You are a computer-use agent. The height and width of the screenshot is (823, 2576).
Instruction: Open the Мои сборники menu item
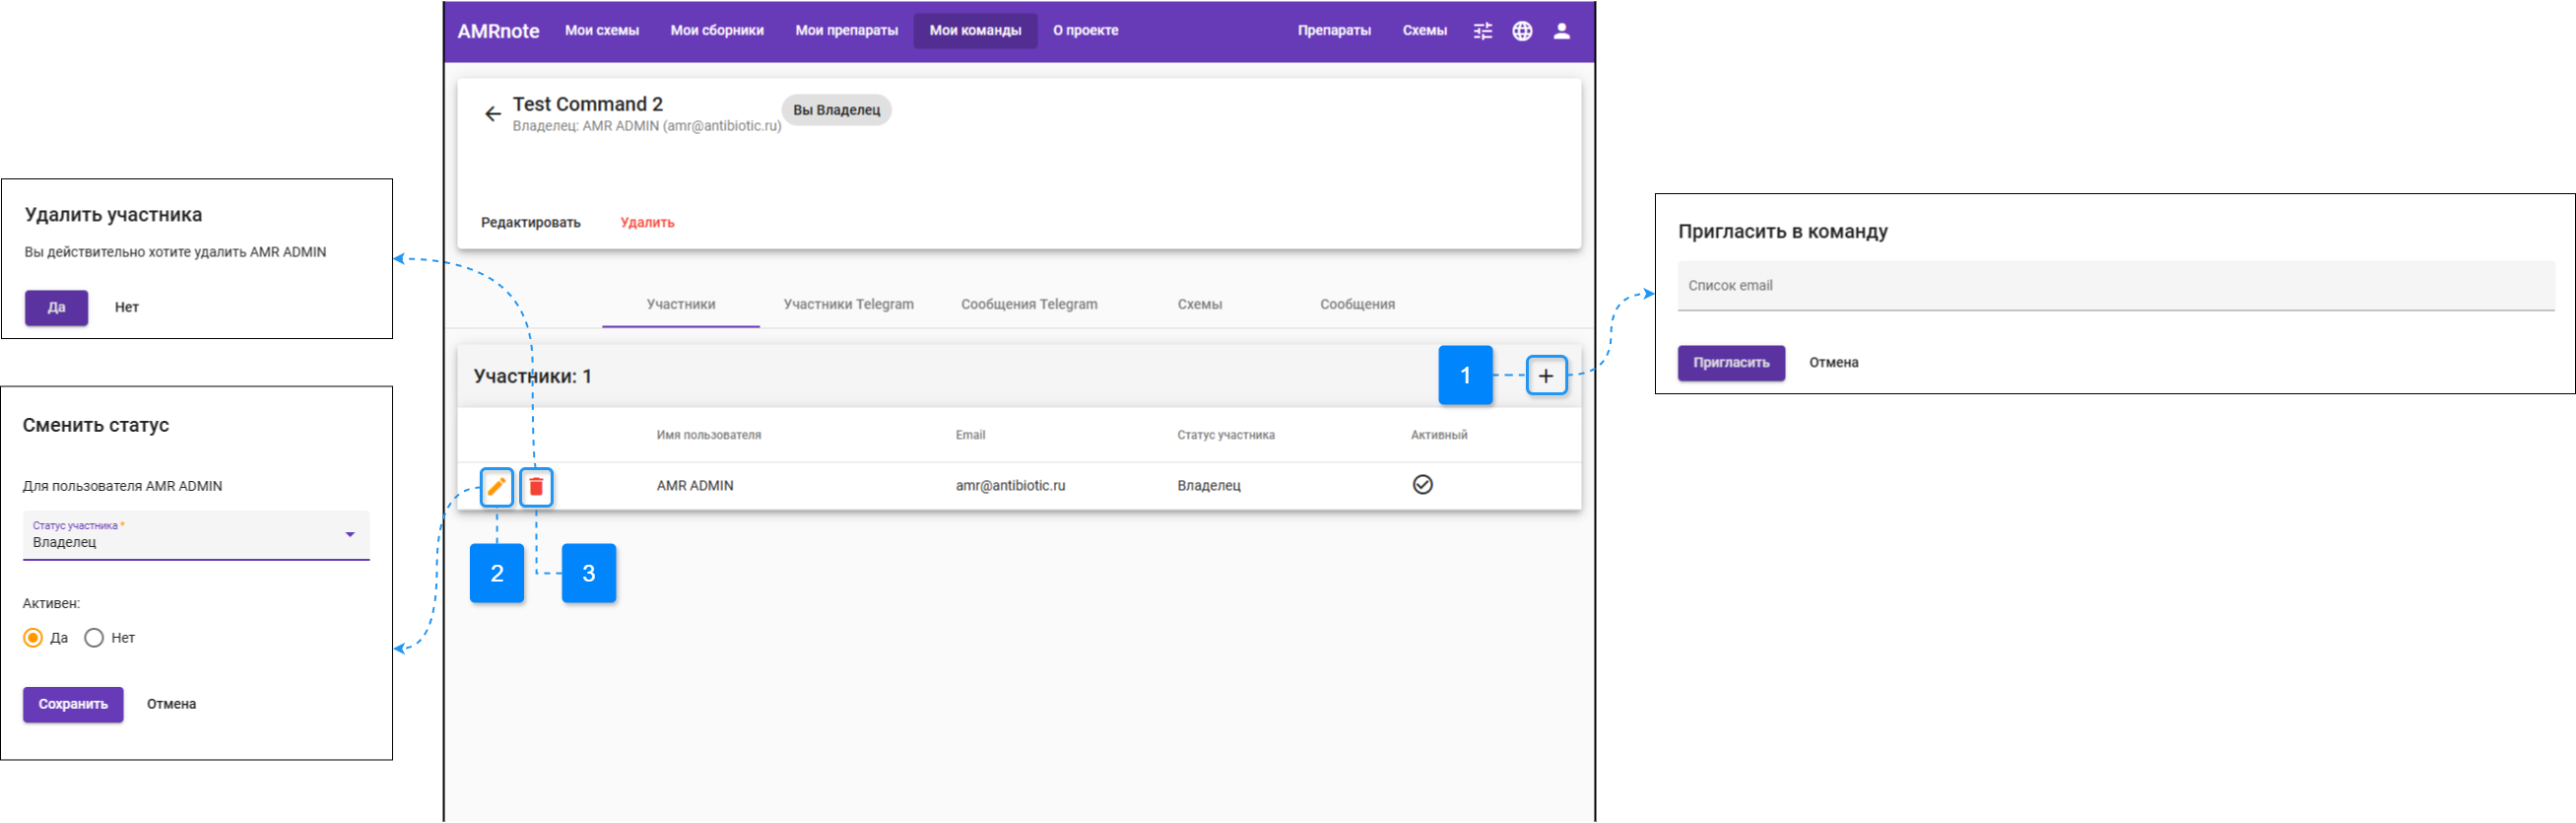(x=717, y=31)
